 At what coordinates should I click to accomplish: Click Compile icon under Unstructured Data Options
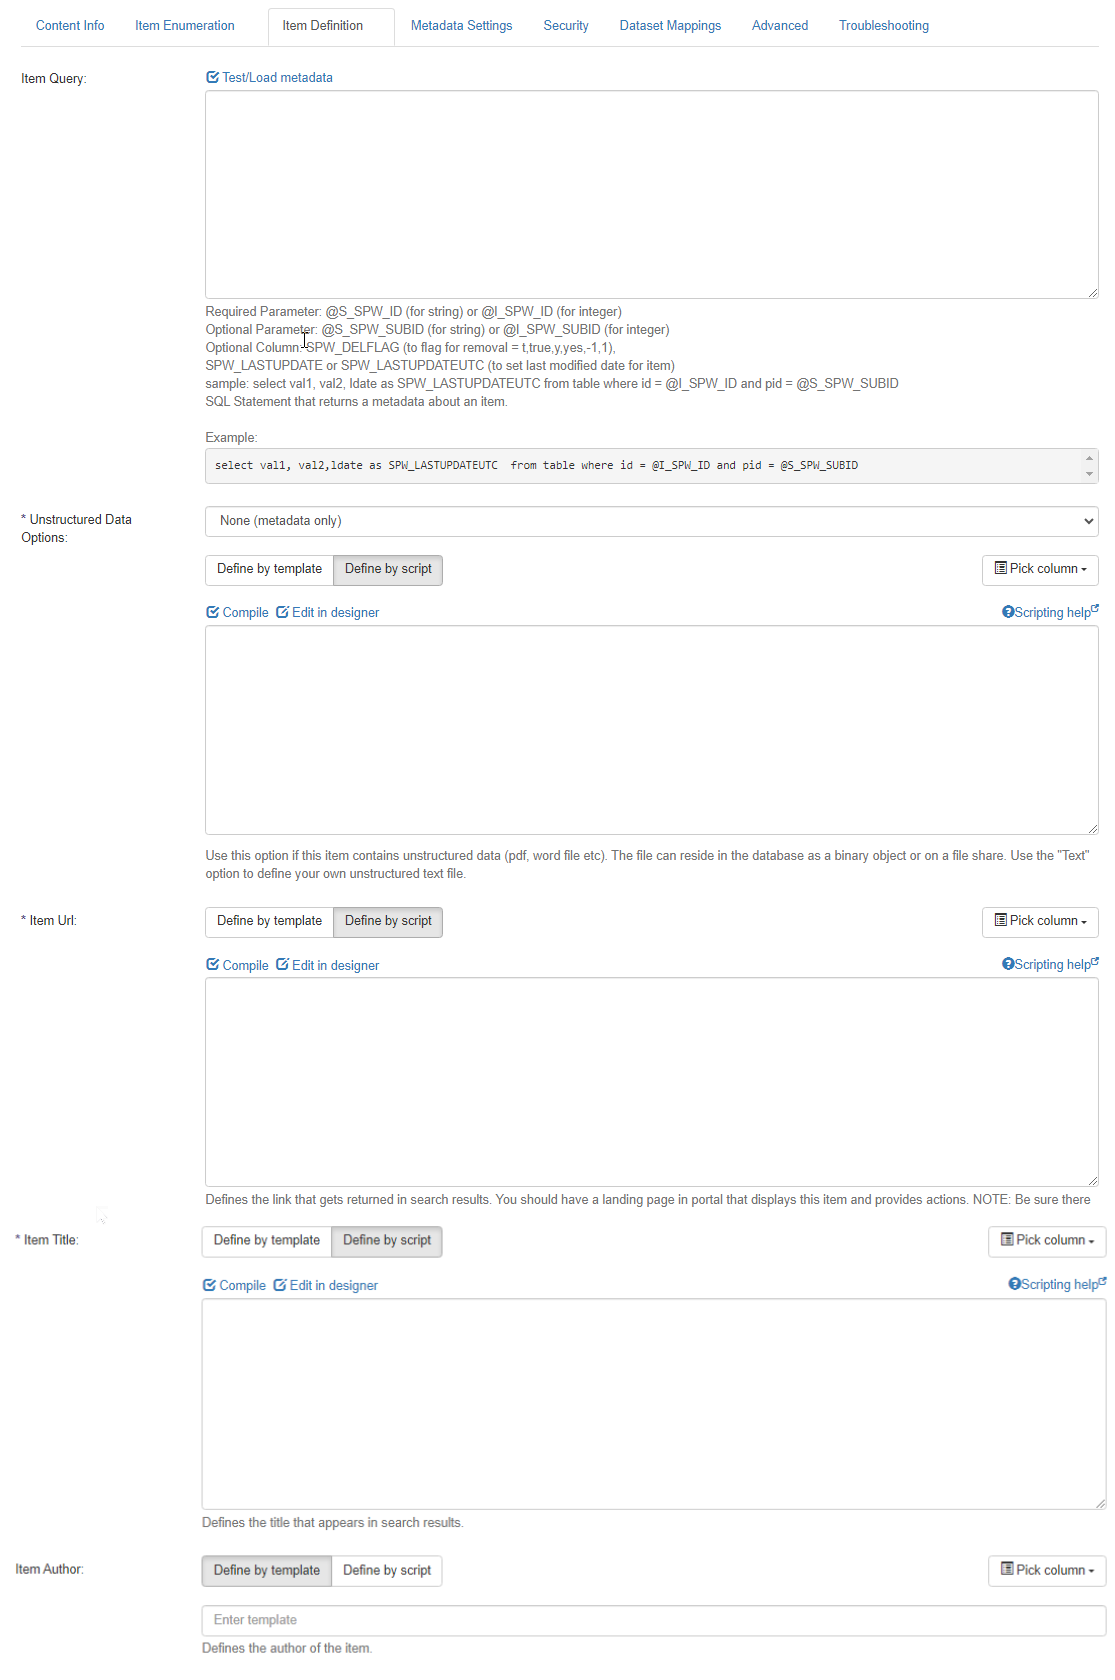coord(212,612)
